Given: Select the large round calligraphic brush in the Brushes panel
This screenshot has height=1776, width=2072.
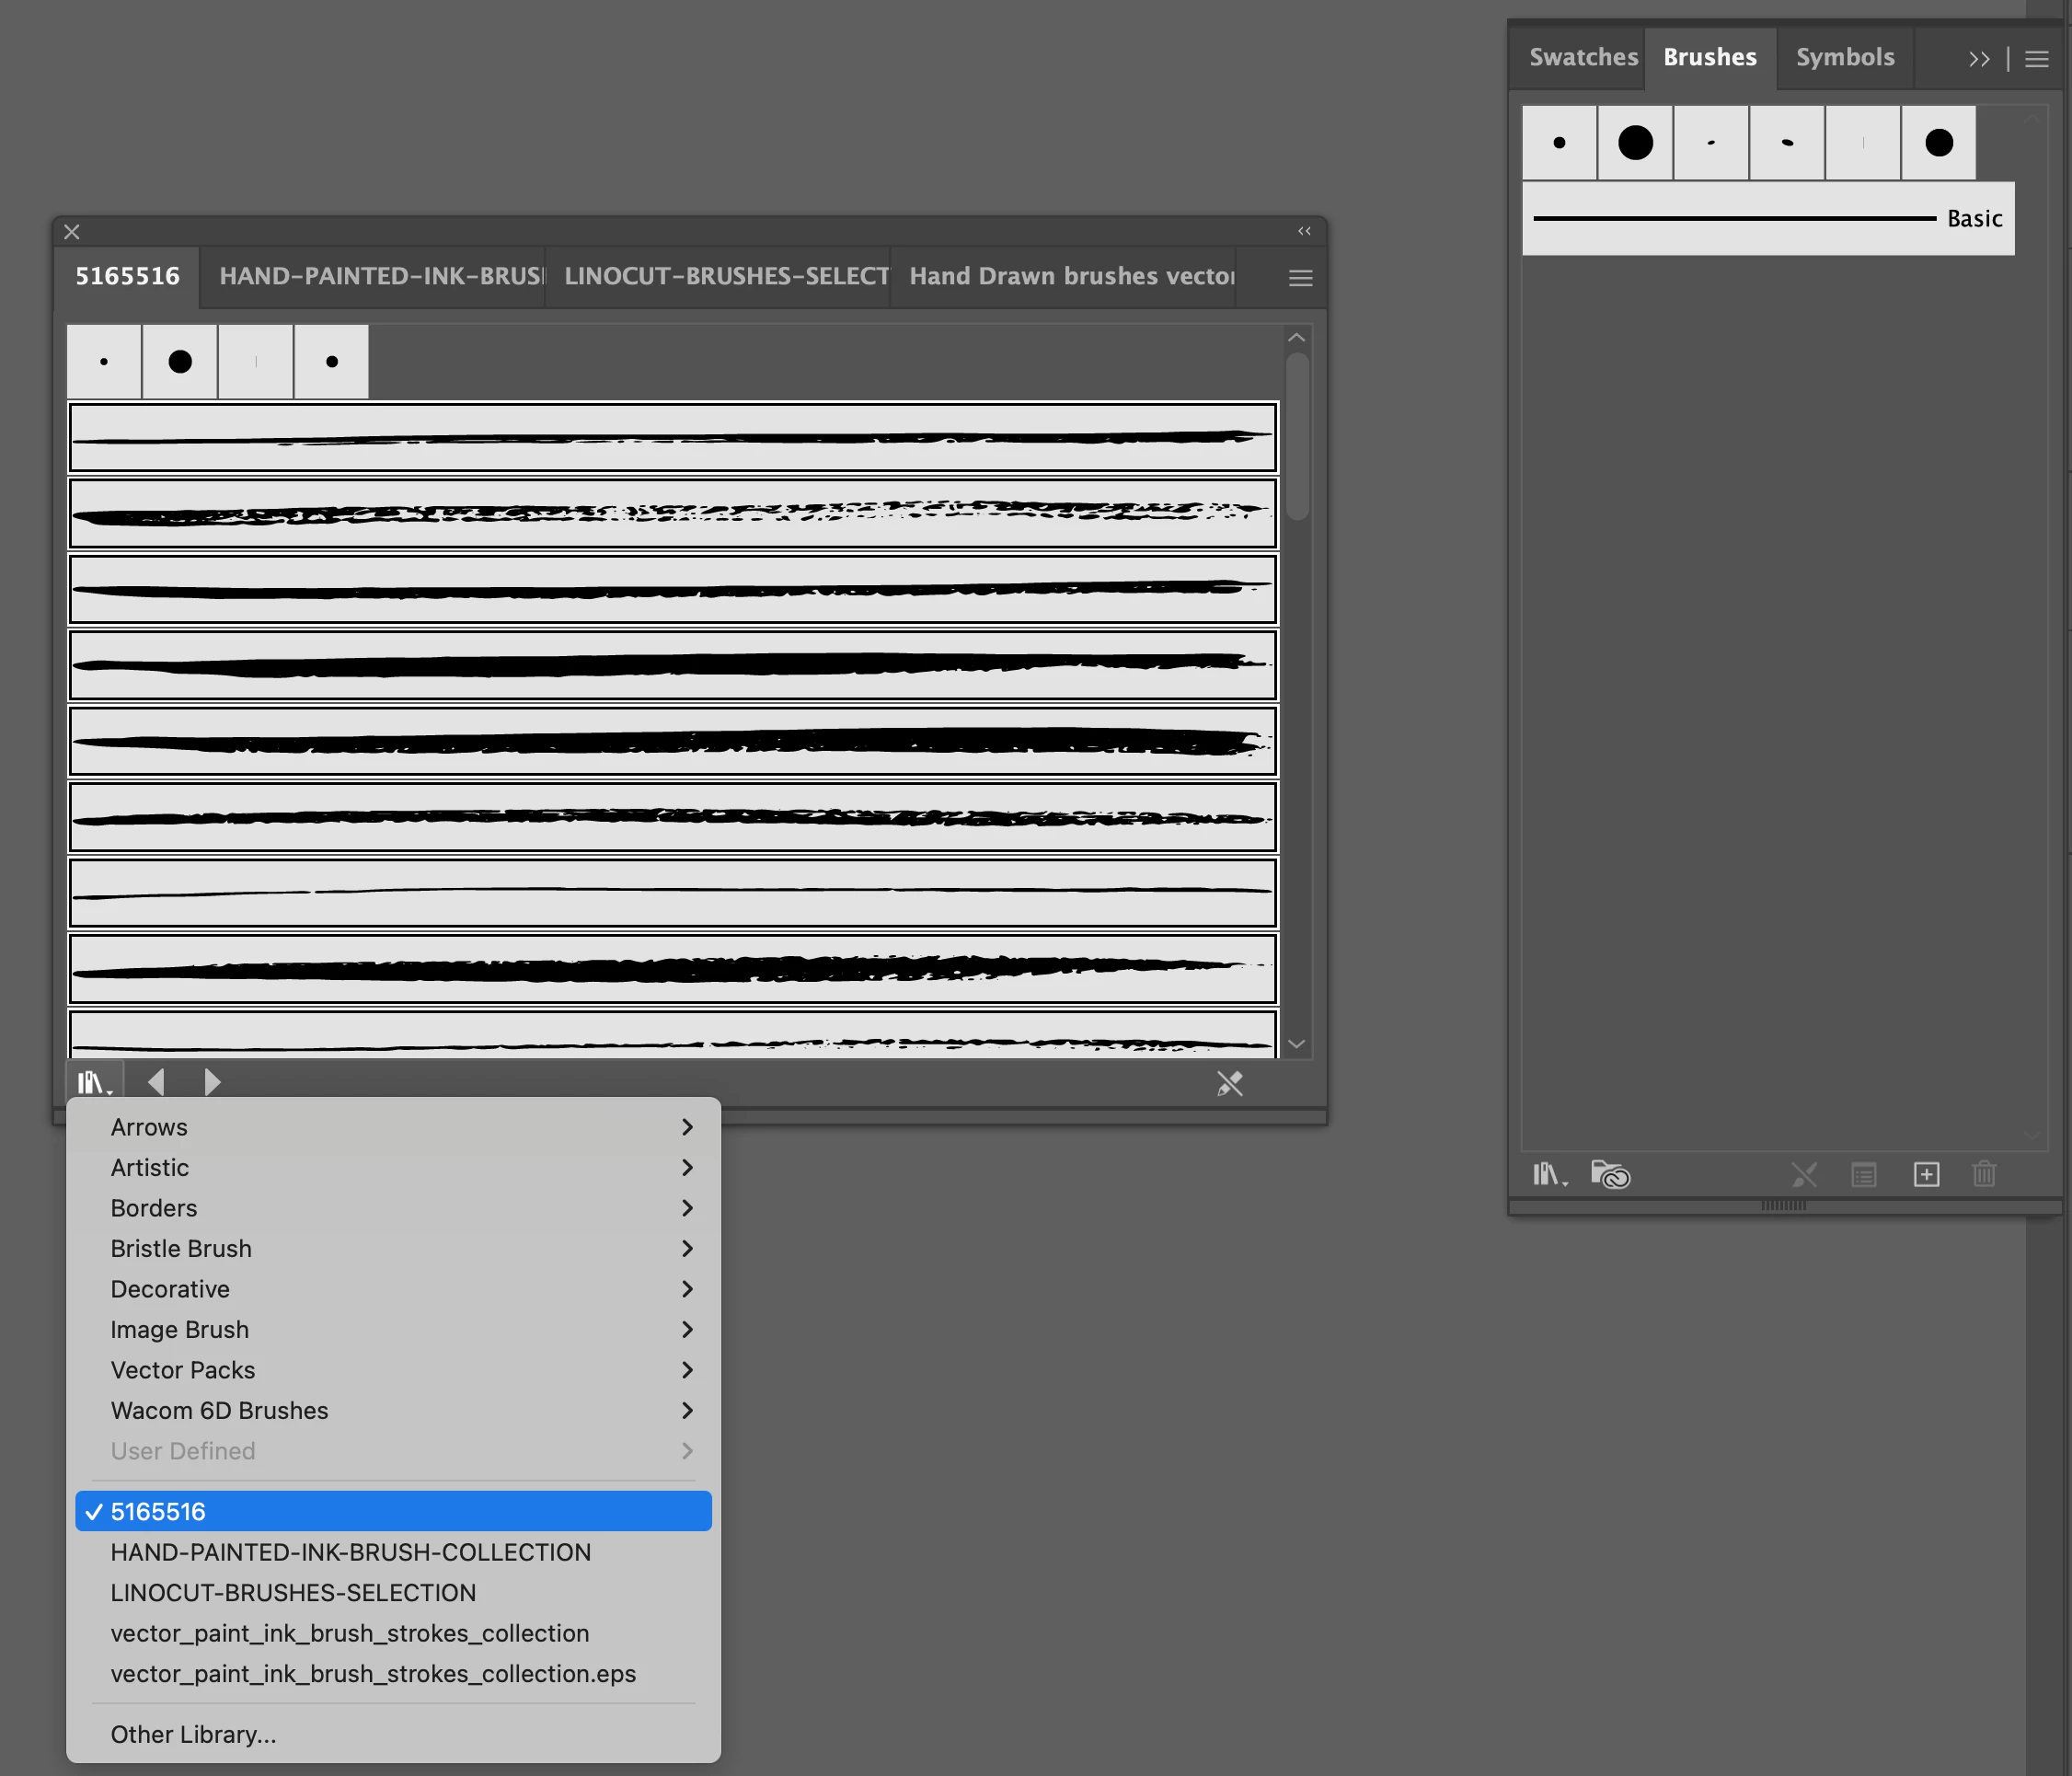Looking at the screenshot, I should (1635, 143).
